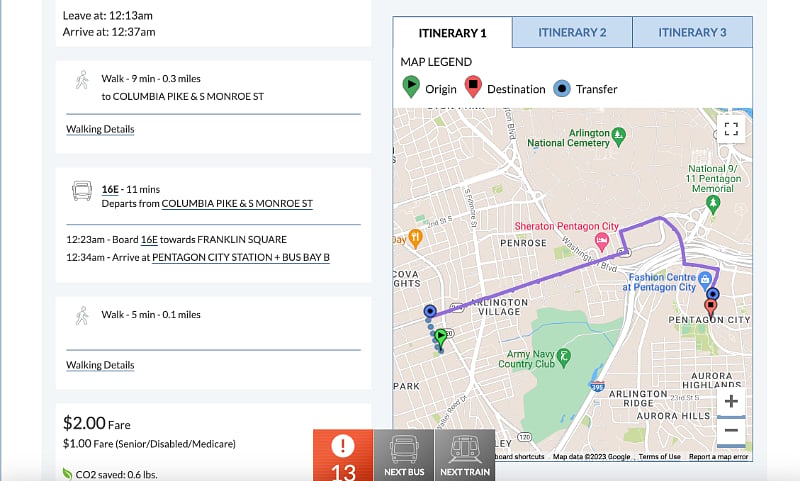This screenshot has height=481, width=800.
Task: Toggle fullscreen map view
Action: [x=731, y=129]
